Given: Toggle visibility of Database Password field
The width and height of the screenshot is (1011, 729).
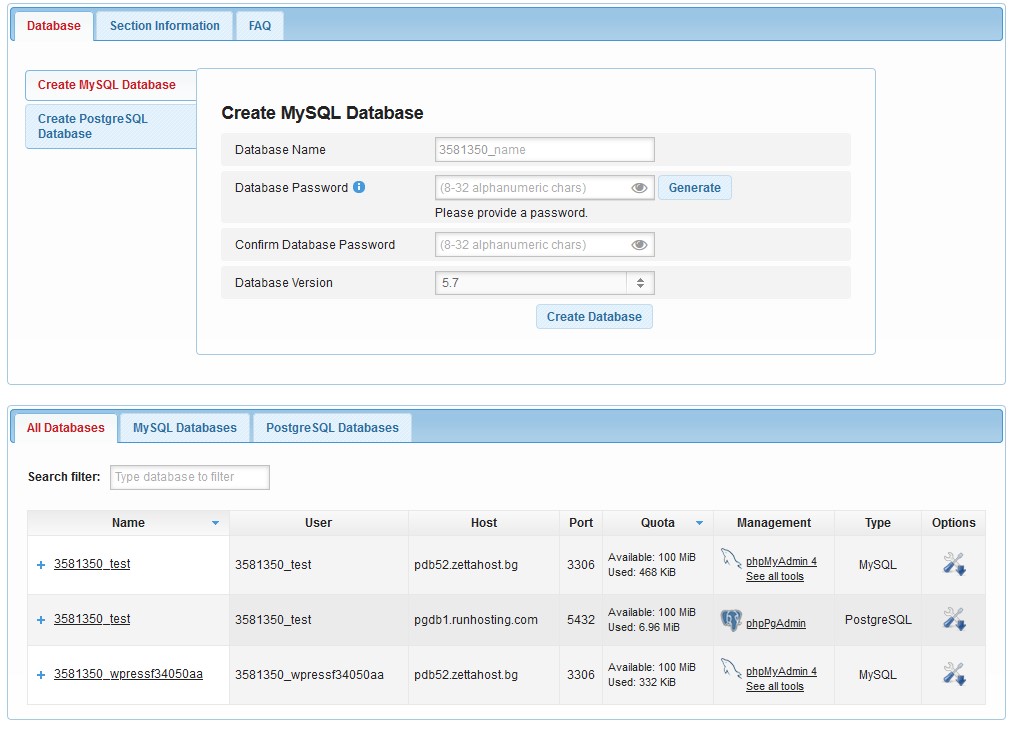Looking at the screenshot, I should pos(639,188).
